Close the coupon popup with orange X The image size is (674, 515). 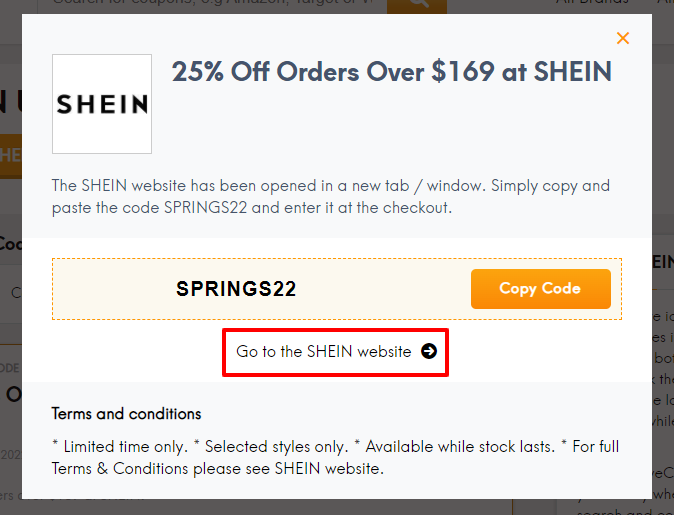tap(623, 38)
